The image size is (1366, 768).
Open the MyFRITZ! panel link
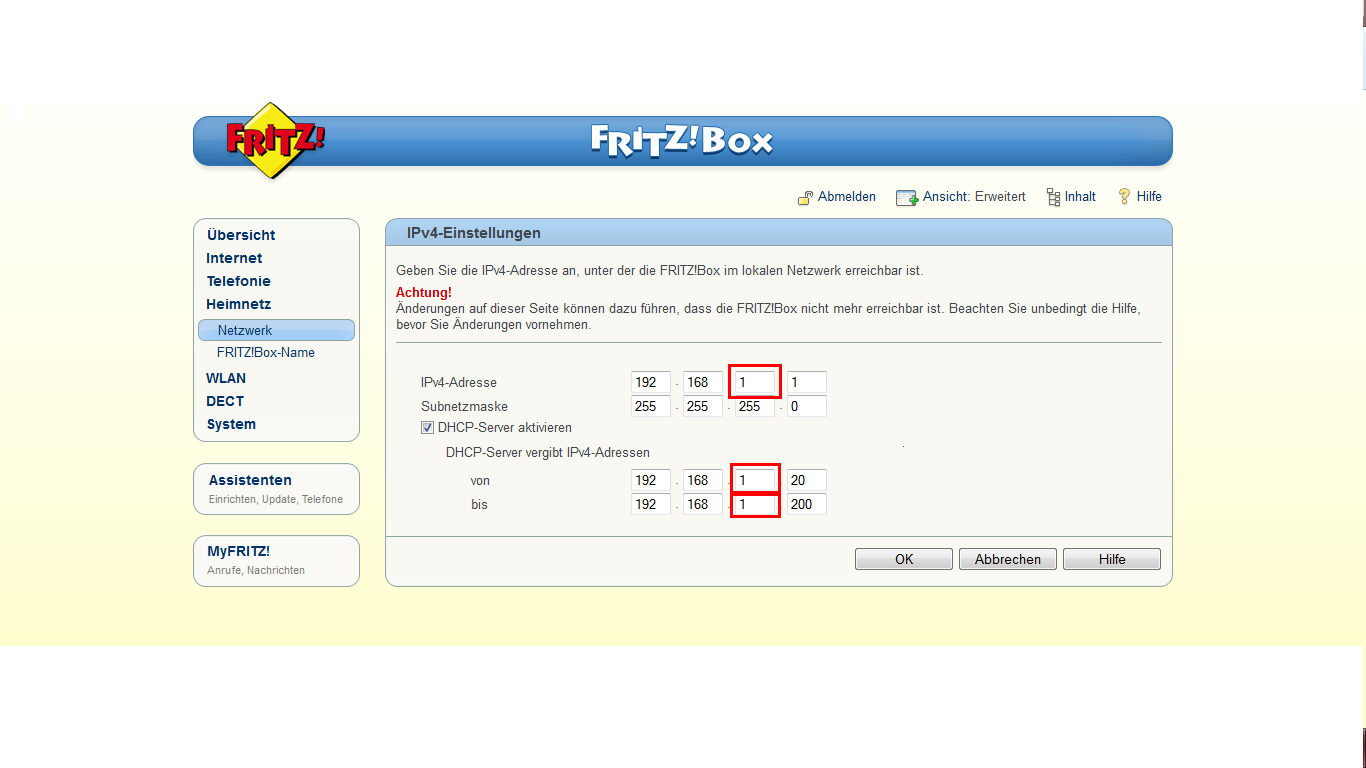pos(238,551)
